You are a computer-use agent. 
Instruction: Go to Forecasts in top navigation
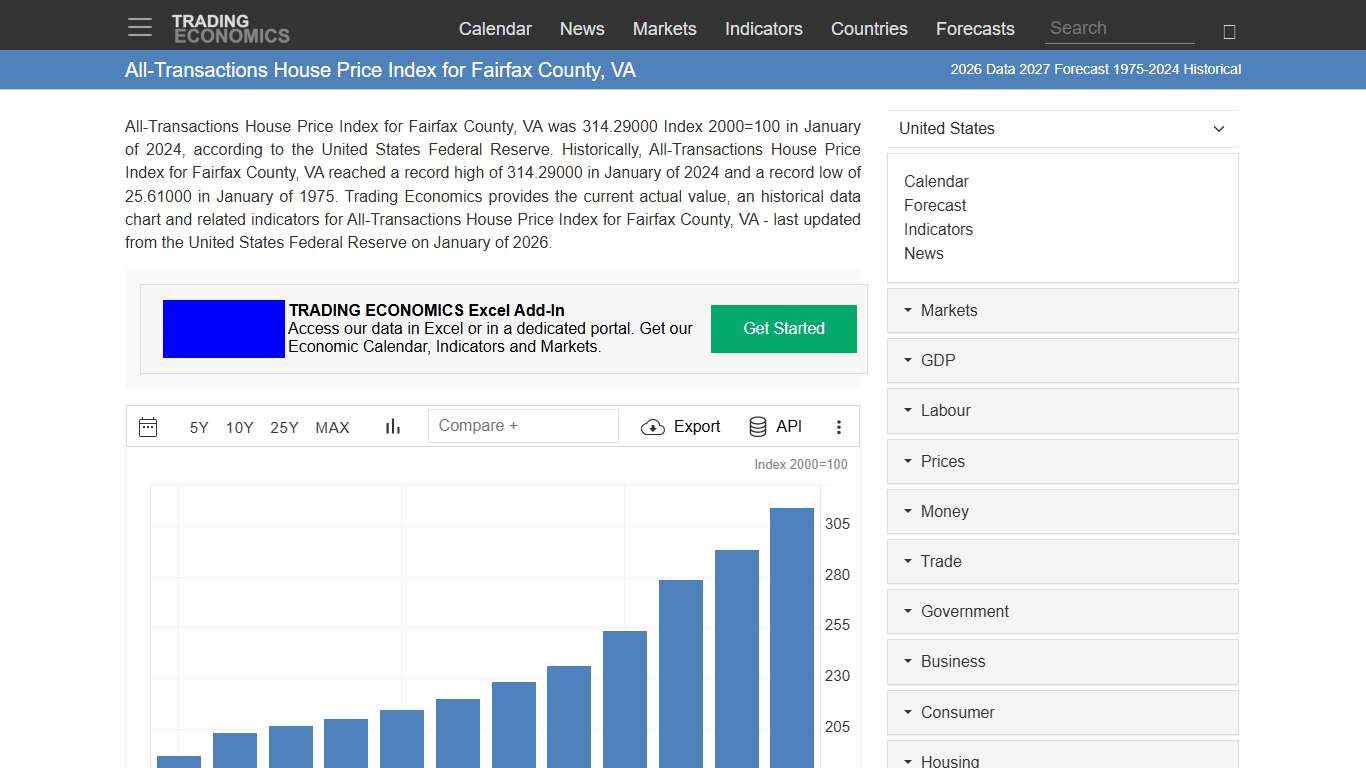point(975,29)
